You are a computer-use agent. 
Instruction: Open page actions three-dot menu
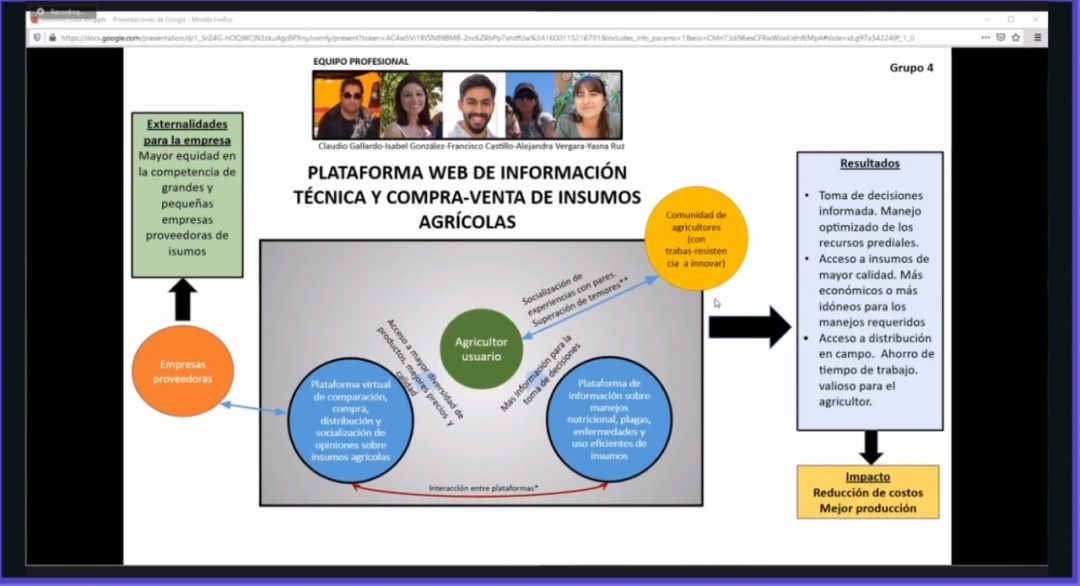click(x=985, y=37)
